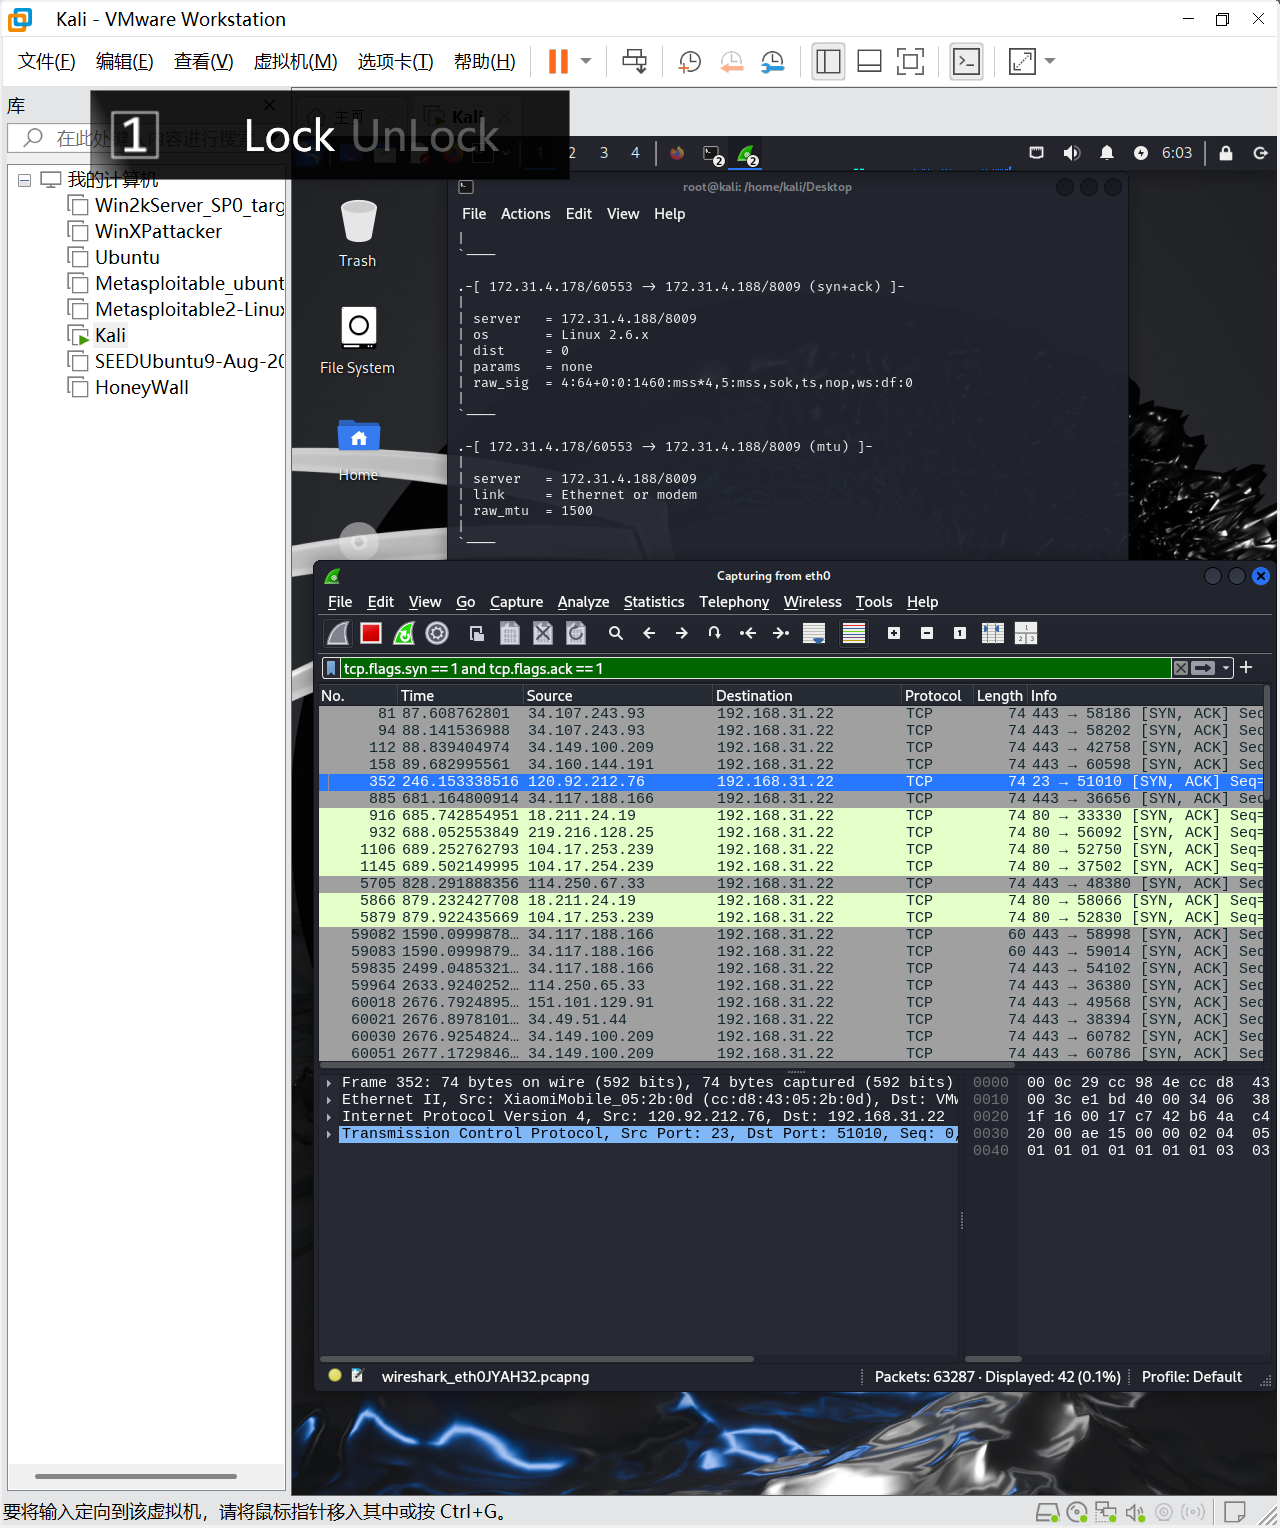Click the save capture file icon in Wireshark
Screen dimensions: 1280x1528
click(510, 633)
